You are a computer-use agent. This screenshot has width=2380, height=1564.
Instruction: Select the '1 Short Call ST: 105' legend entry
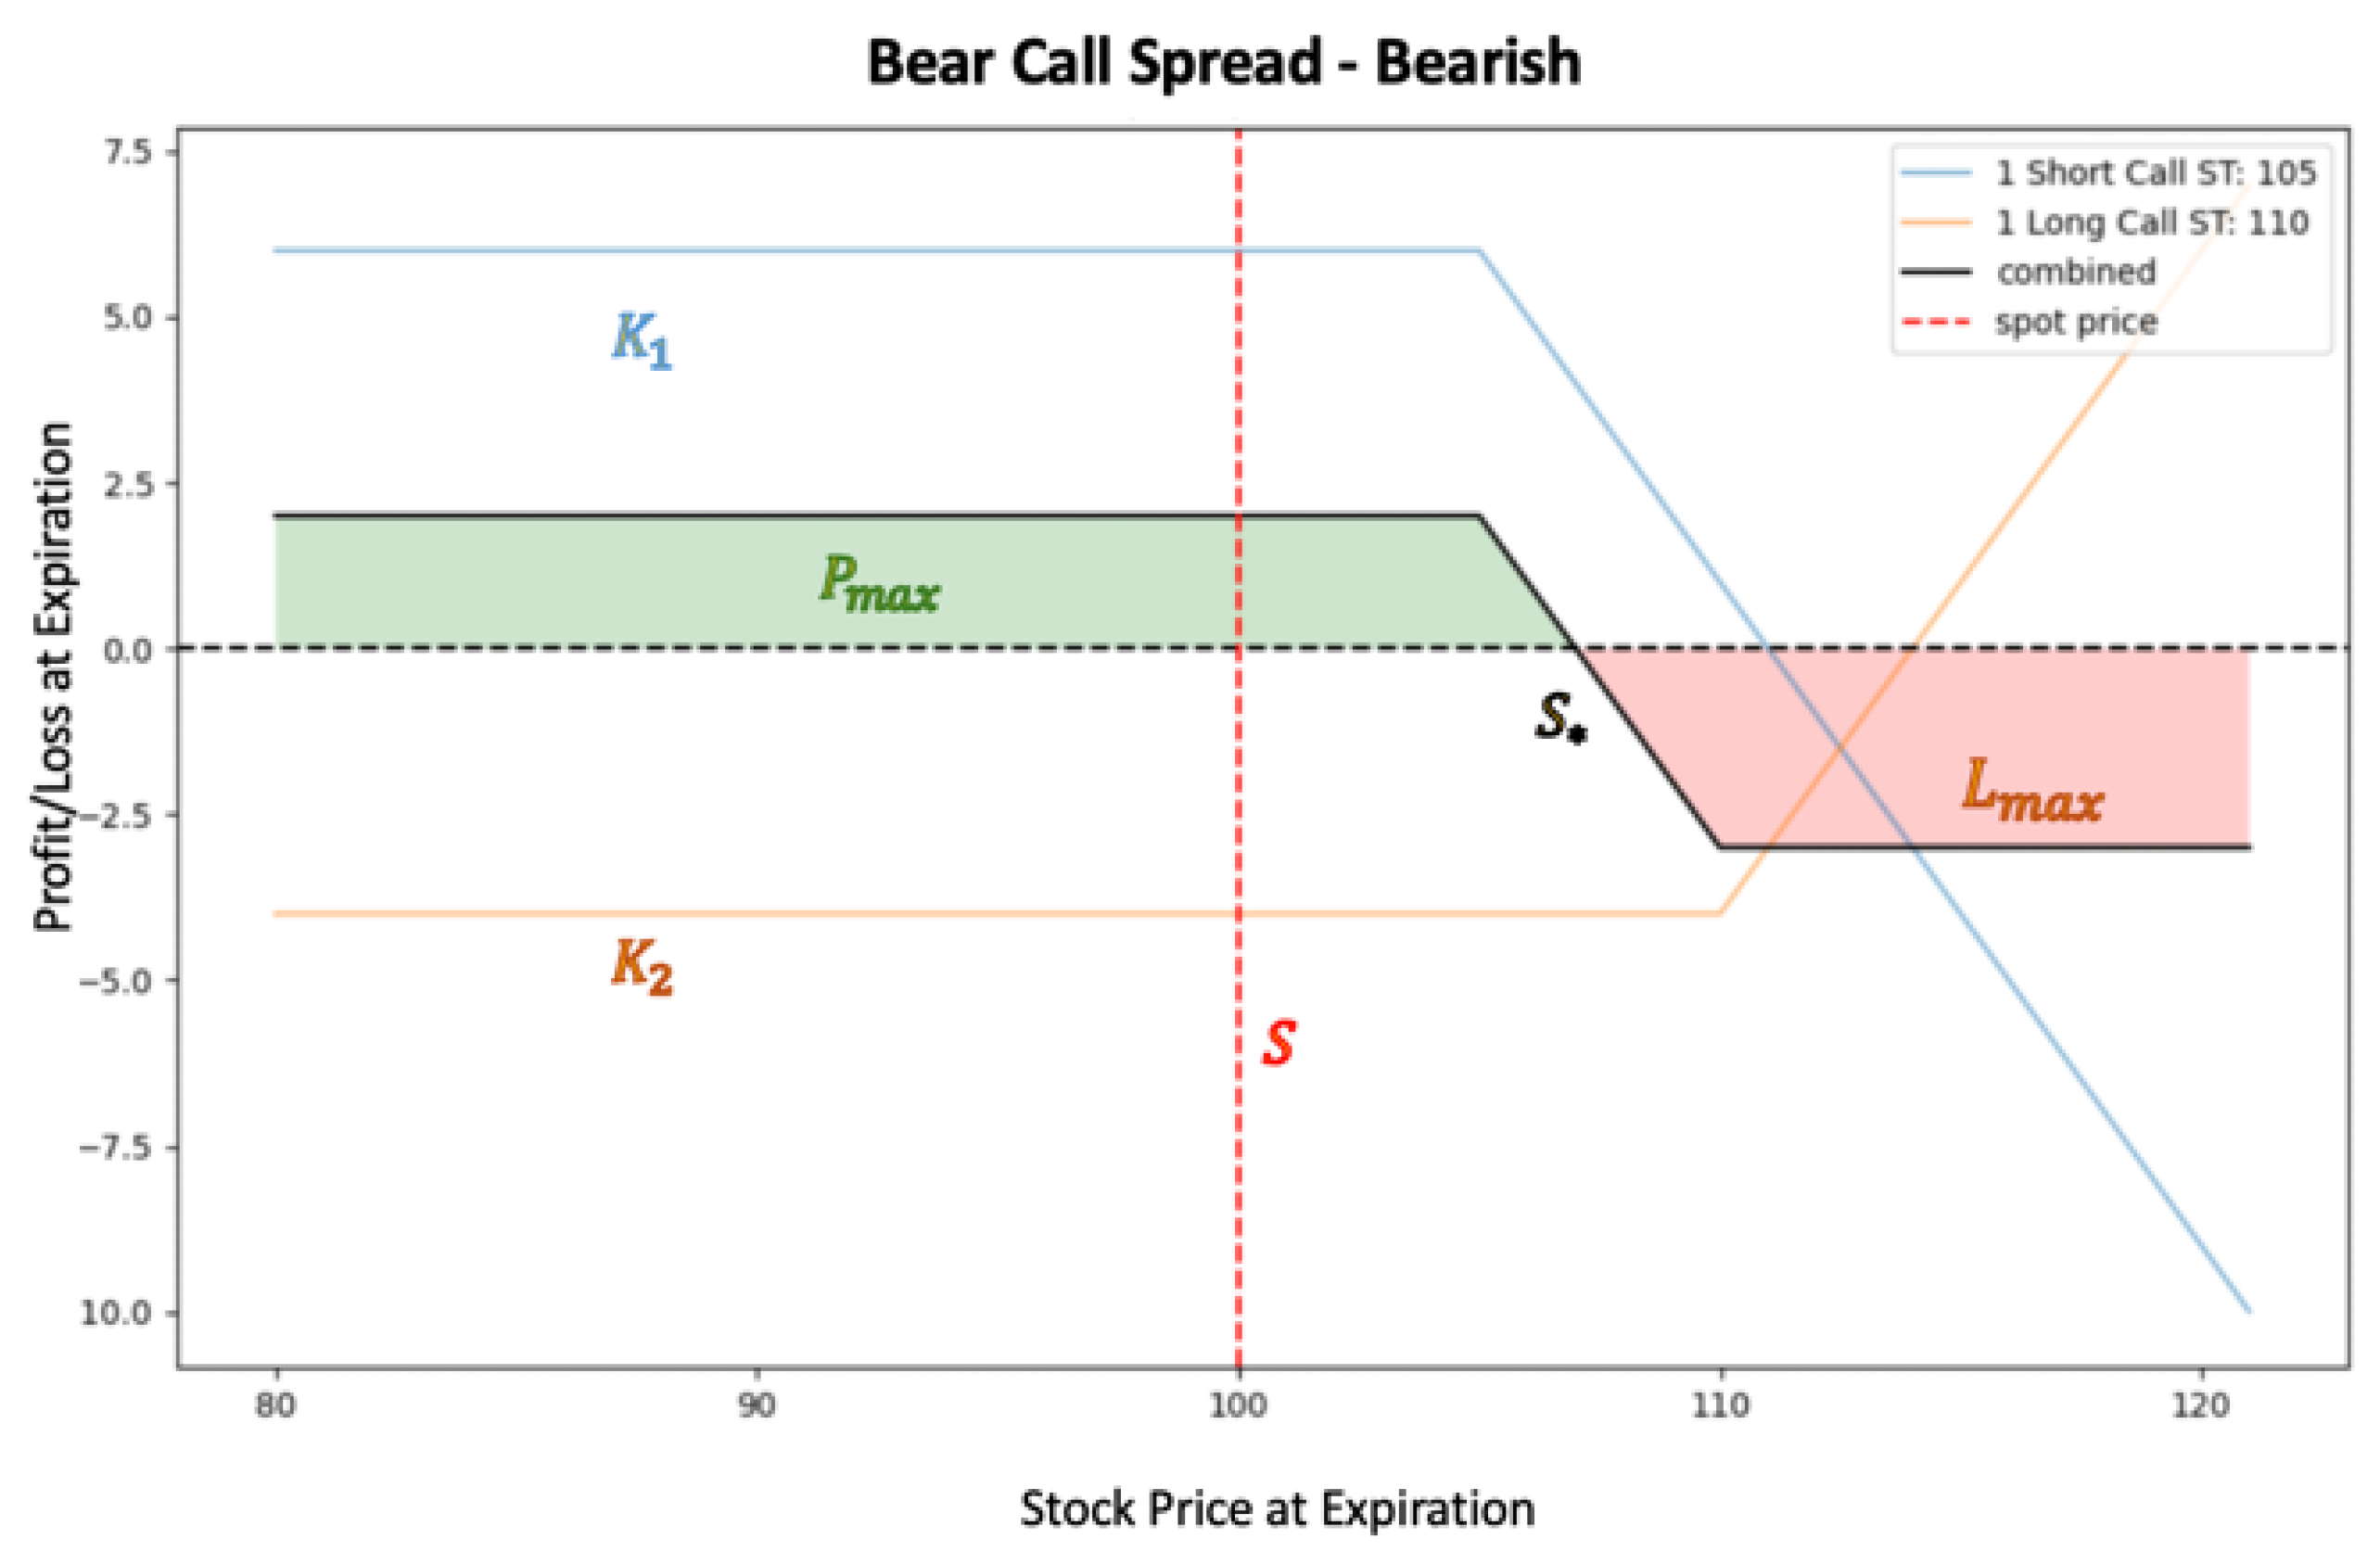(2155, 173)
